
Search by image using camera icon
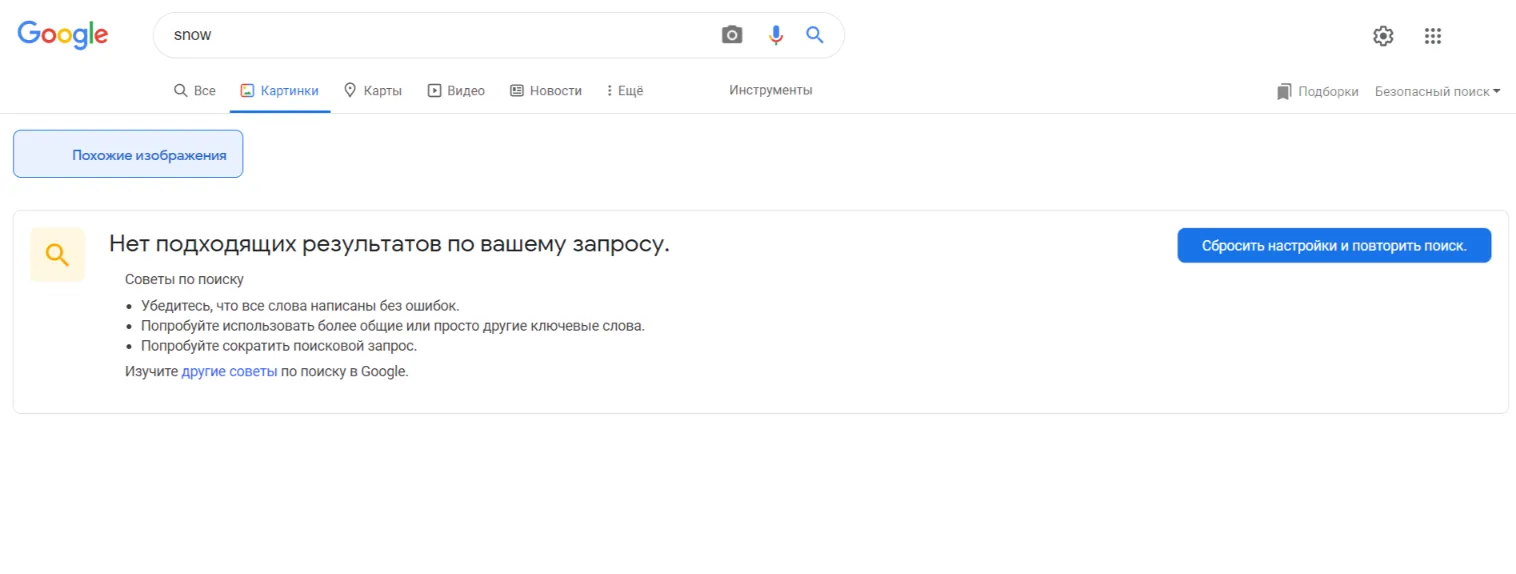pyautogui.click(x=732, y=35)
